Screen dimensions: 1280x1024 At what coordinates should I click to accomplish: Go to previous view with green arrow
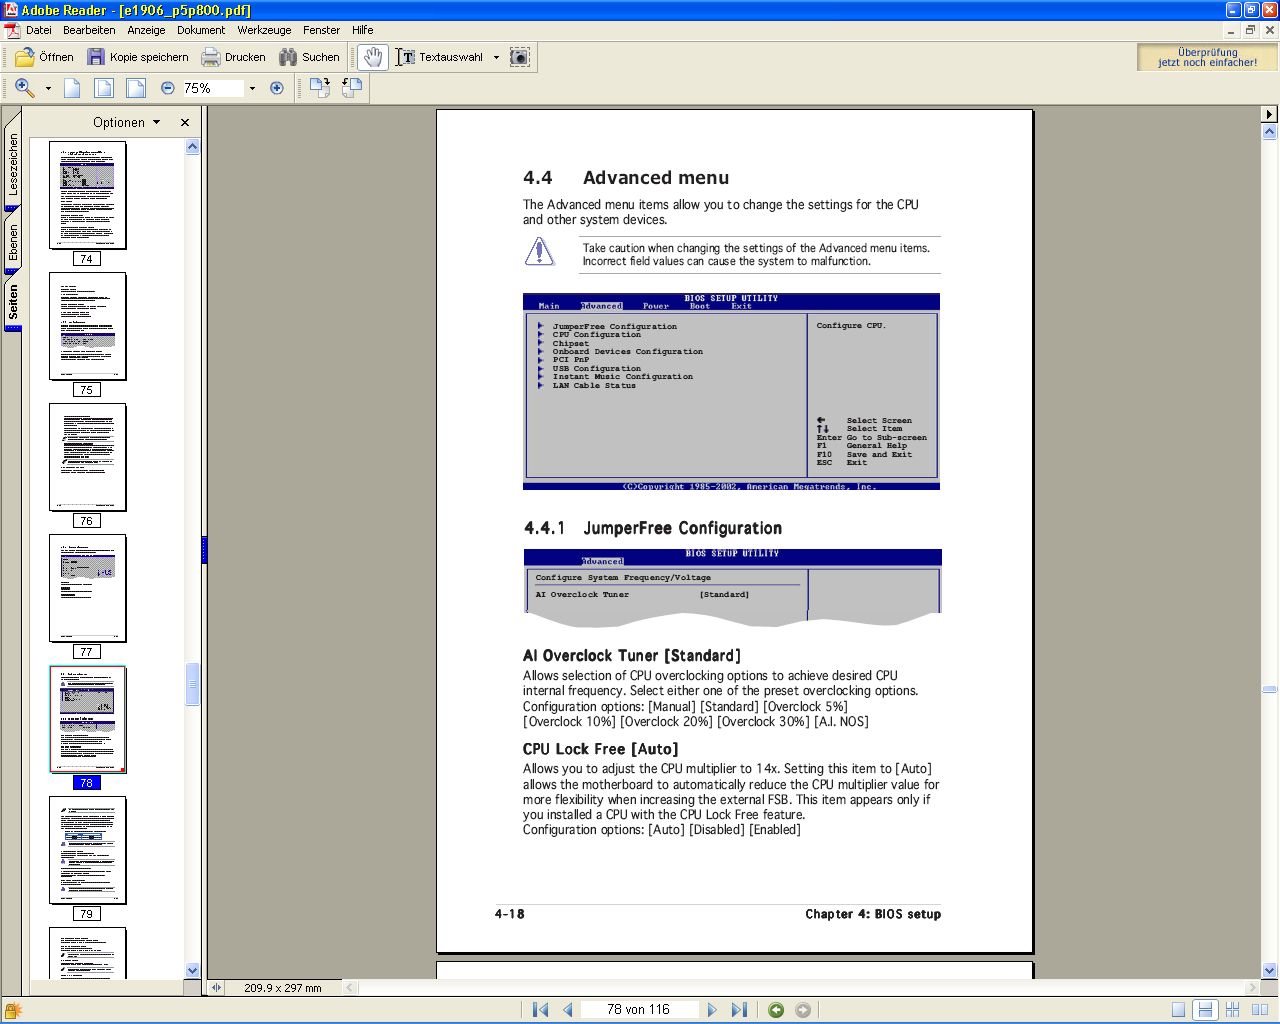tap(776, 1010)
